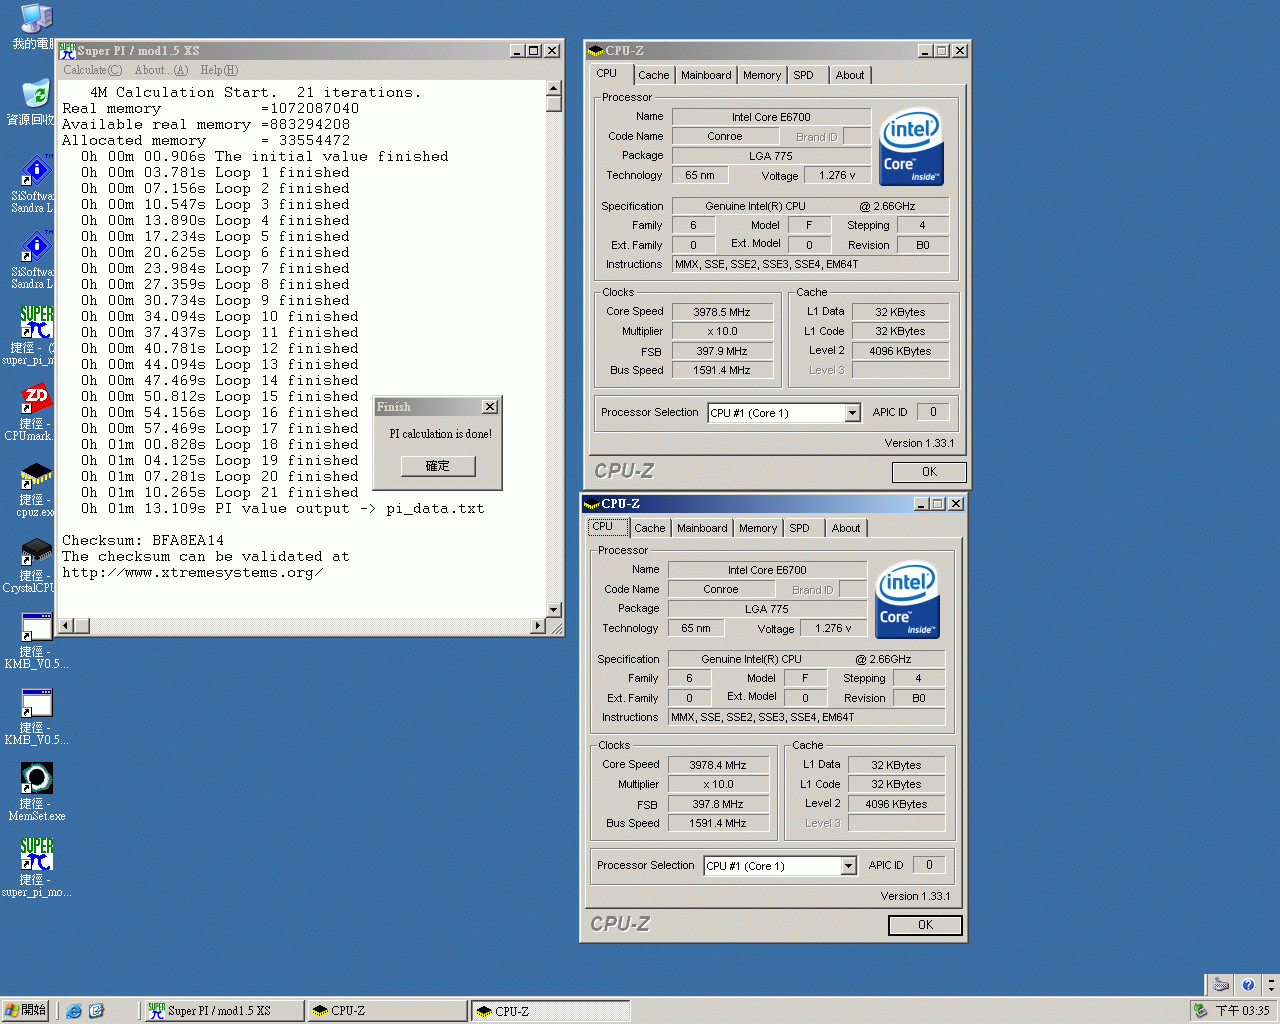Screen dimensions: 1280x1024
Task: Activate Super PI / mod1.5 XS taskbar button
Action: click(224, 1011)
